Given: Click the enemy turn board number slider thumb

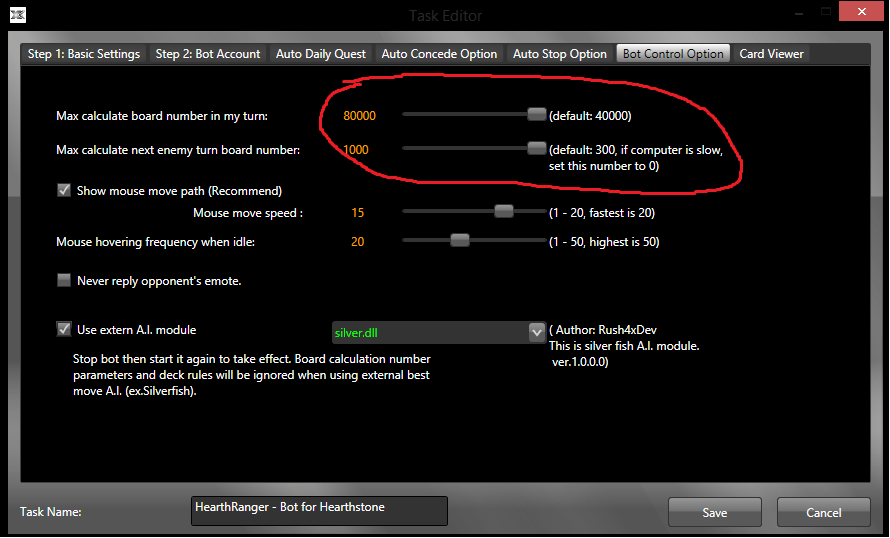Looking at the screenshot, I should point(536,148).
